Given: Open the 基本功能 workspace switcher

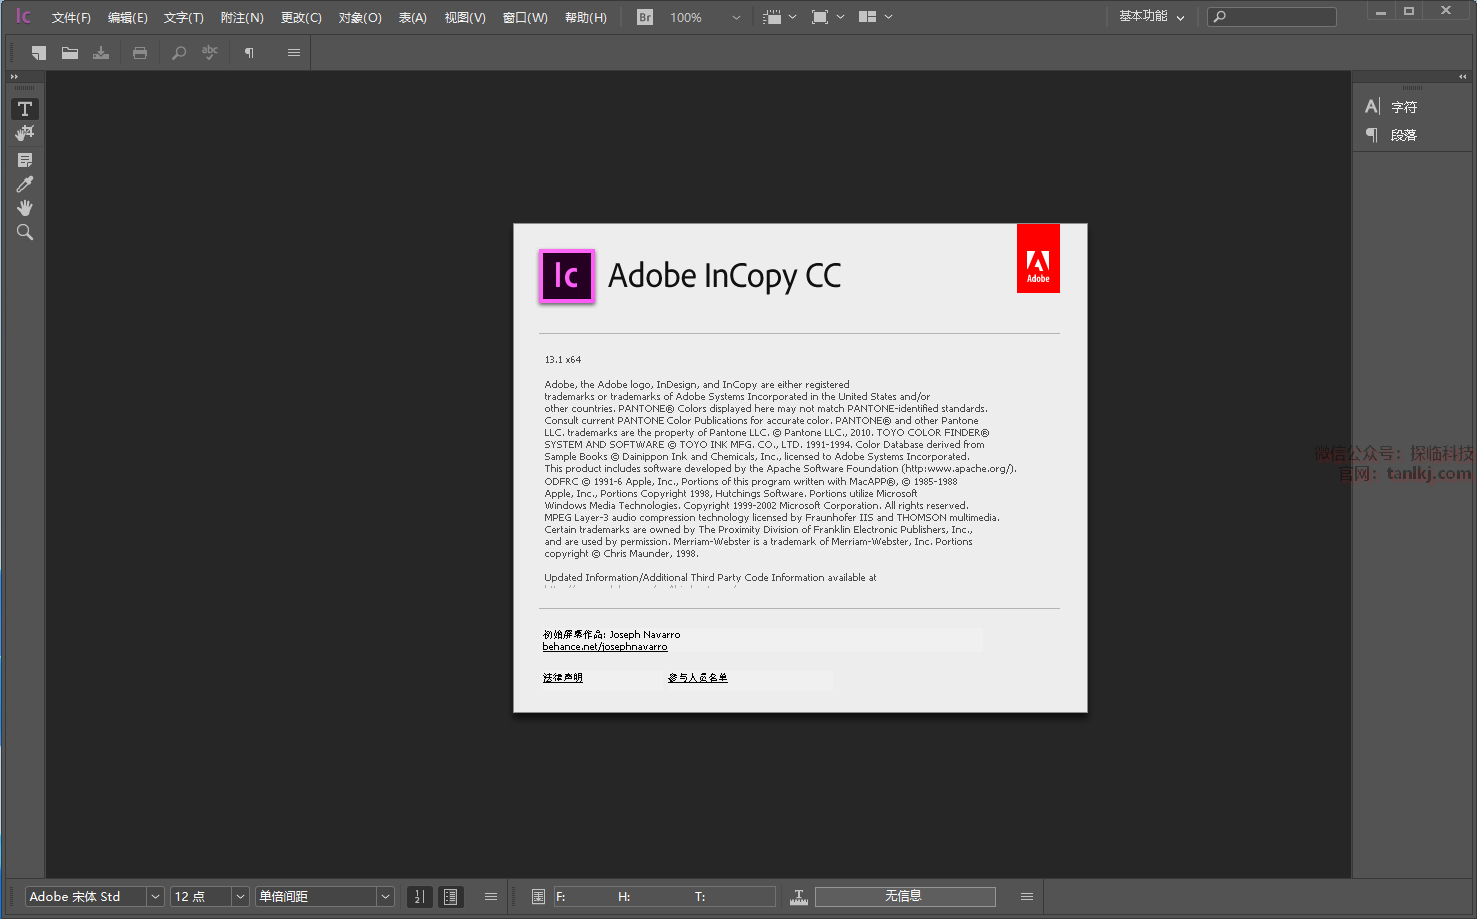Looking at the screenshot, I should click(x=1151, y=17).
